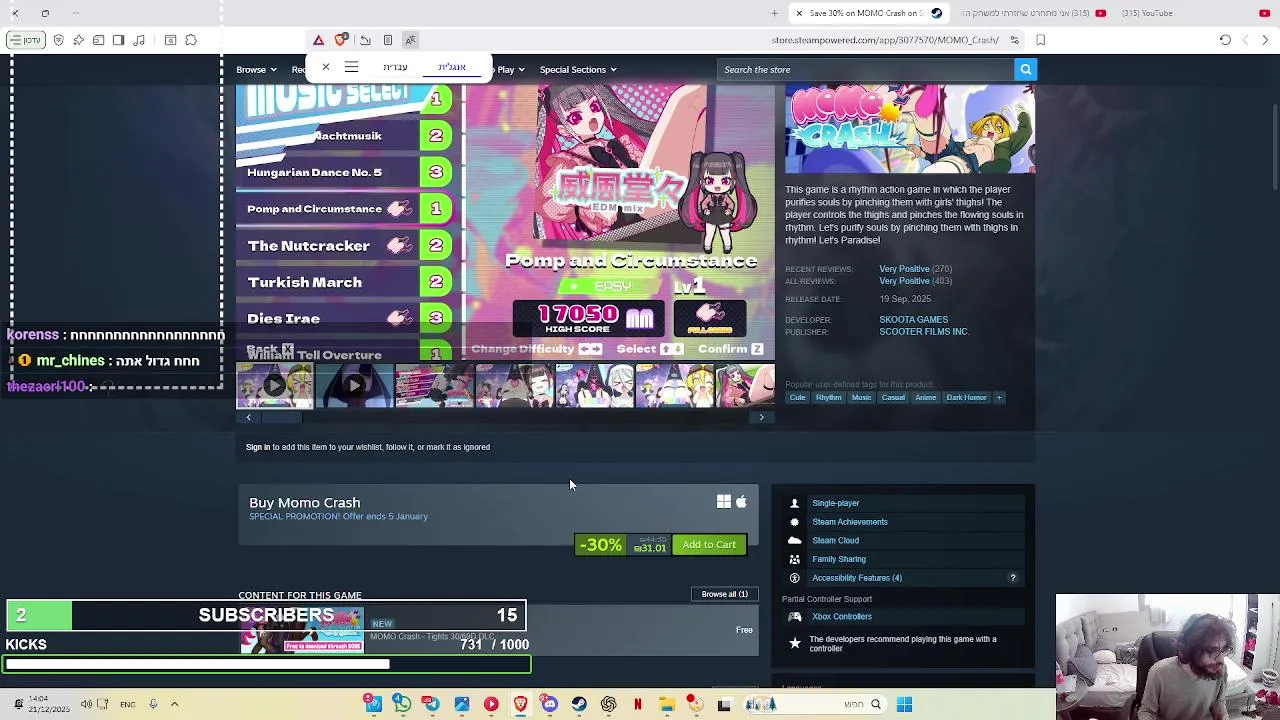Image resolution: width=1280 pixels, height=720 pixels.
Task: Open Netflix icon in the taskbar
Action: coord(637,704)
